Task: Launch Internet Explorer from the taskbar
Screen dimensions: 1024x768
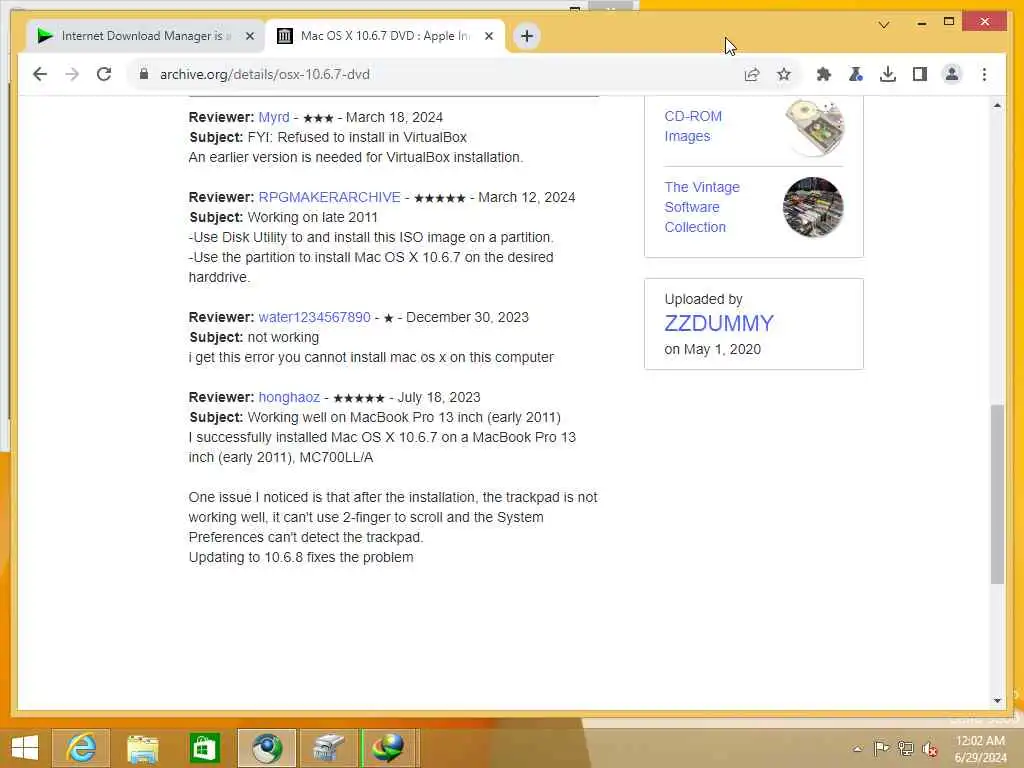Action: tap(81, 748)
